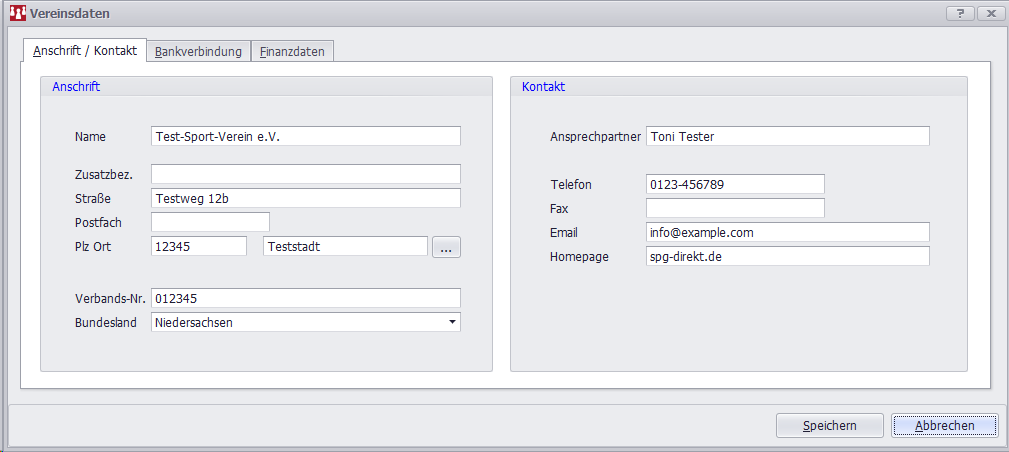Close the Vereinsdaten dialog window
The height and width of the screenshot is (452, 1009).
pyautogui.click(x=990, y=13)
